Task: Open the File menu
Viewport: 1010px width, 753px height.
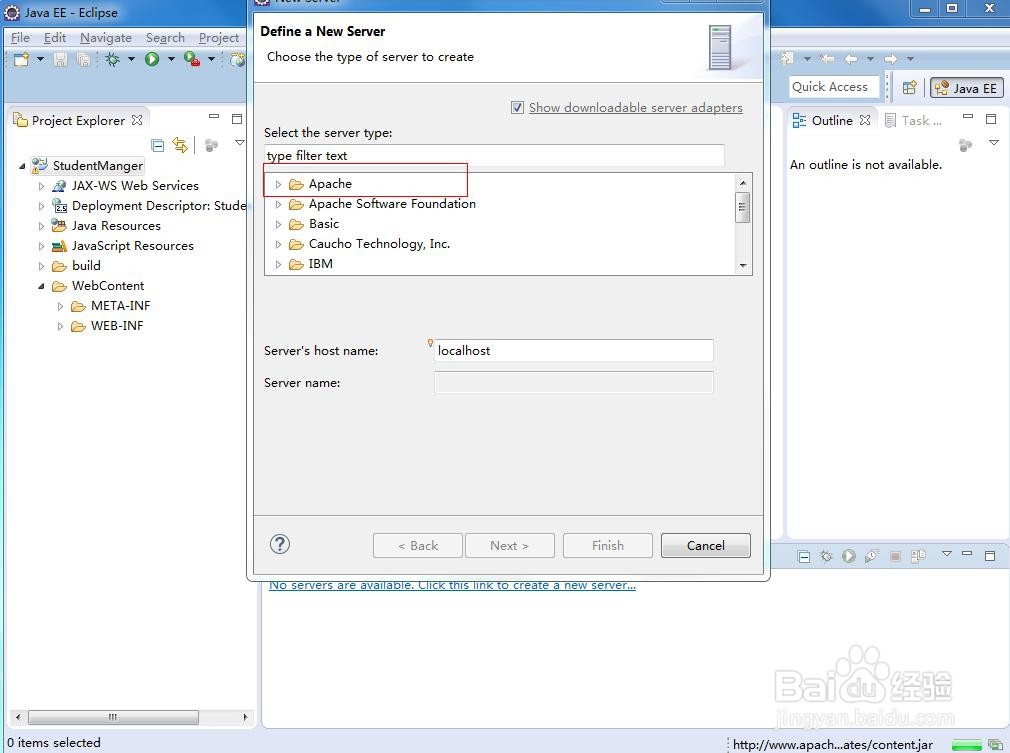Action: [20, 37]
